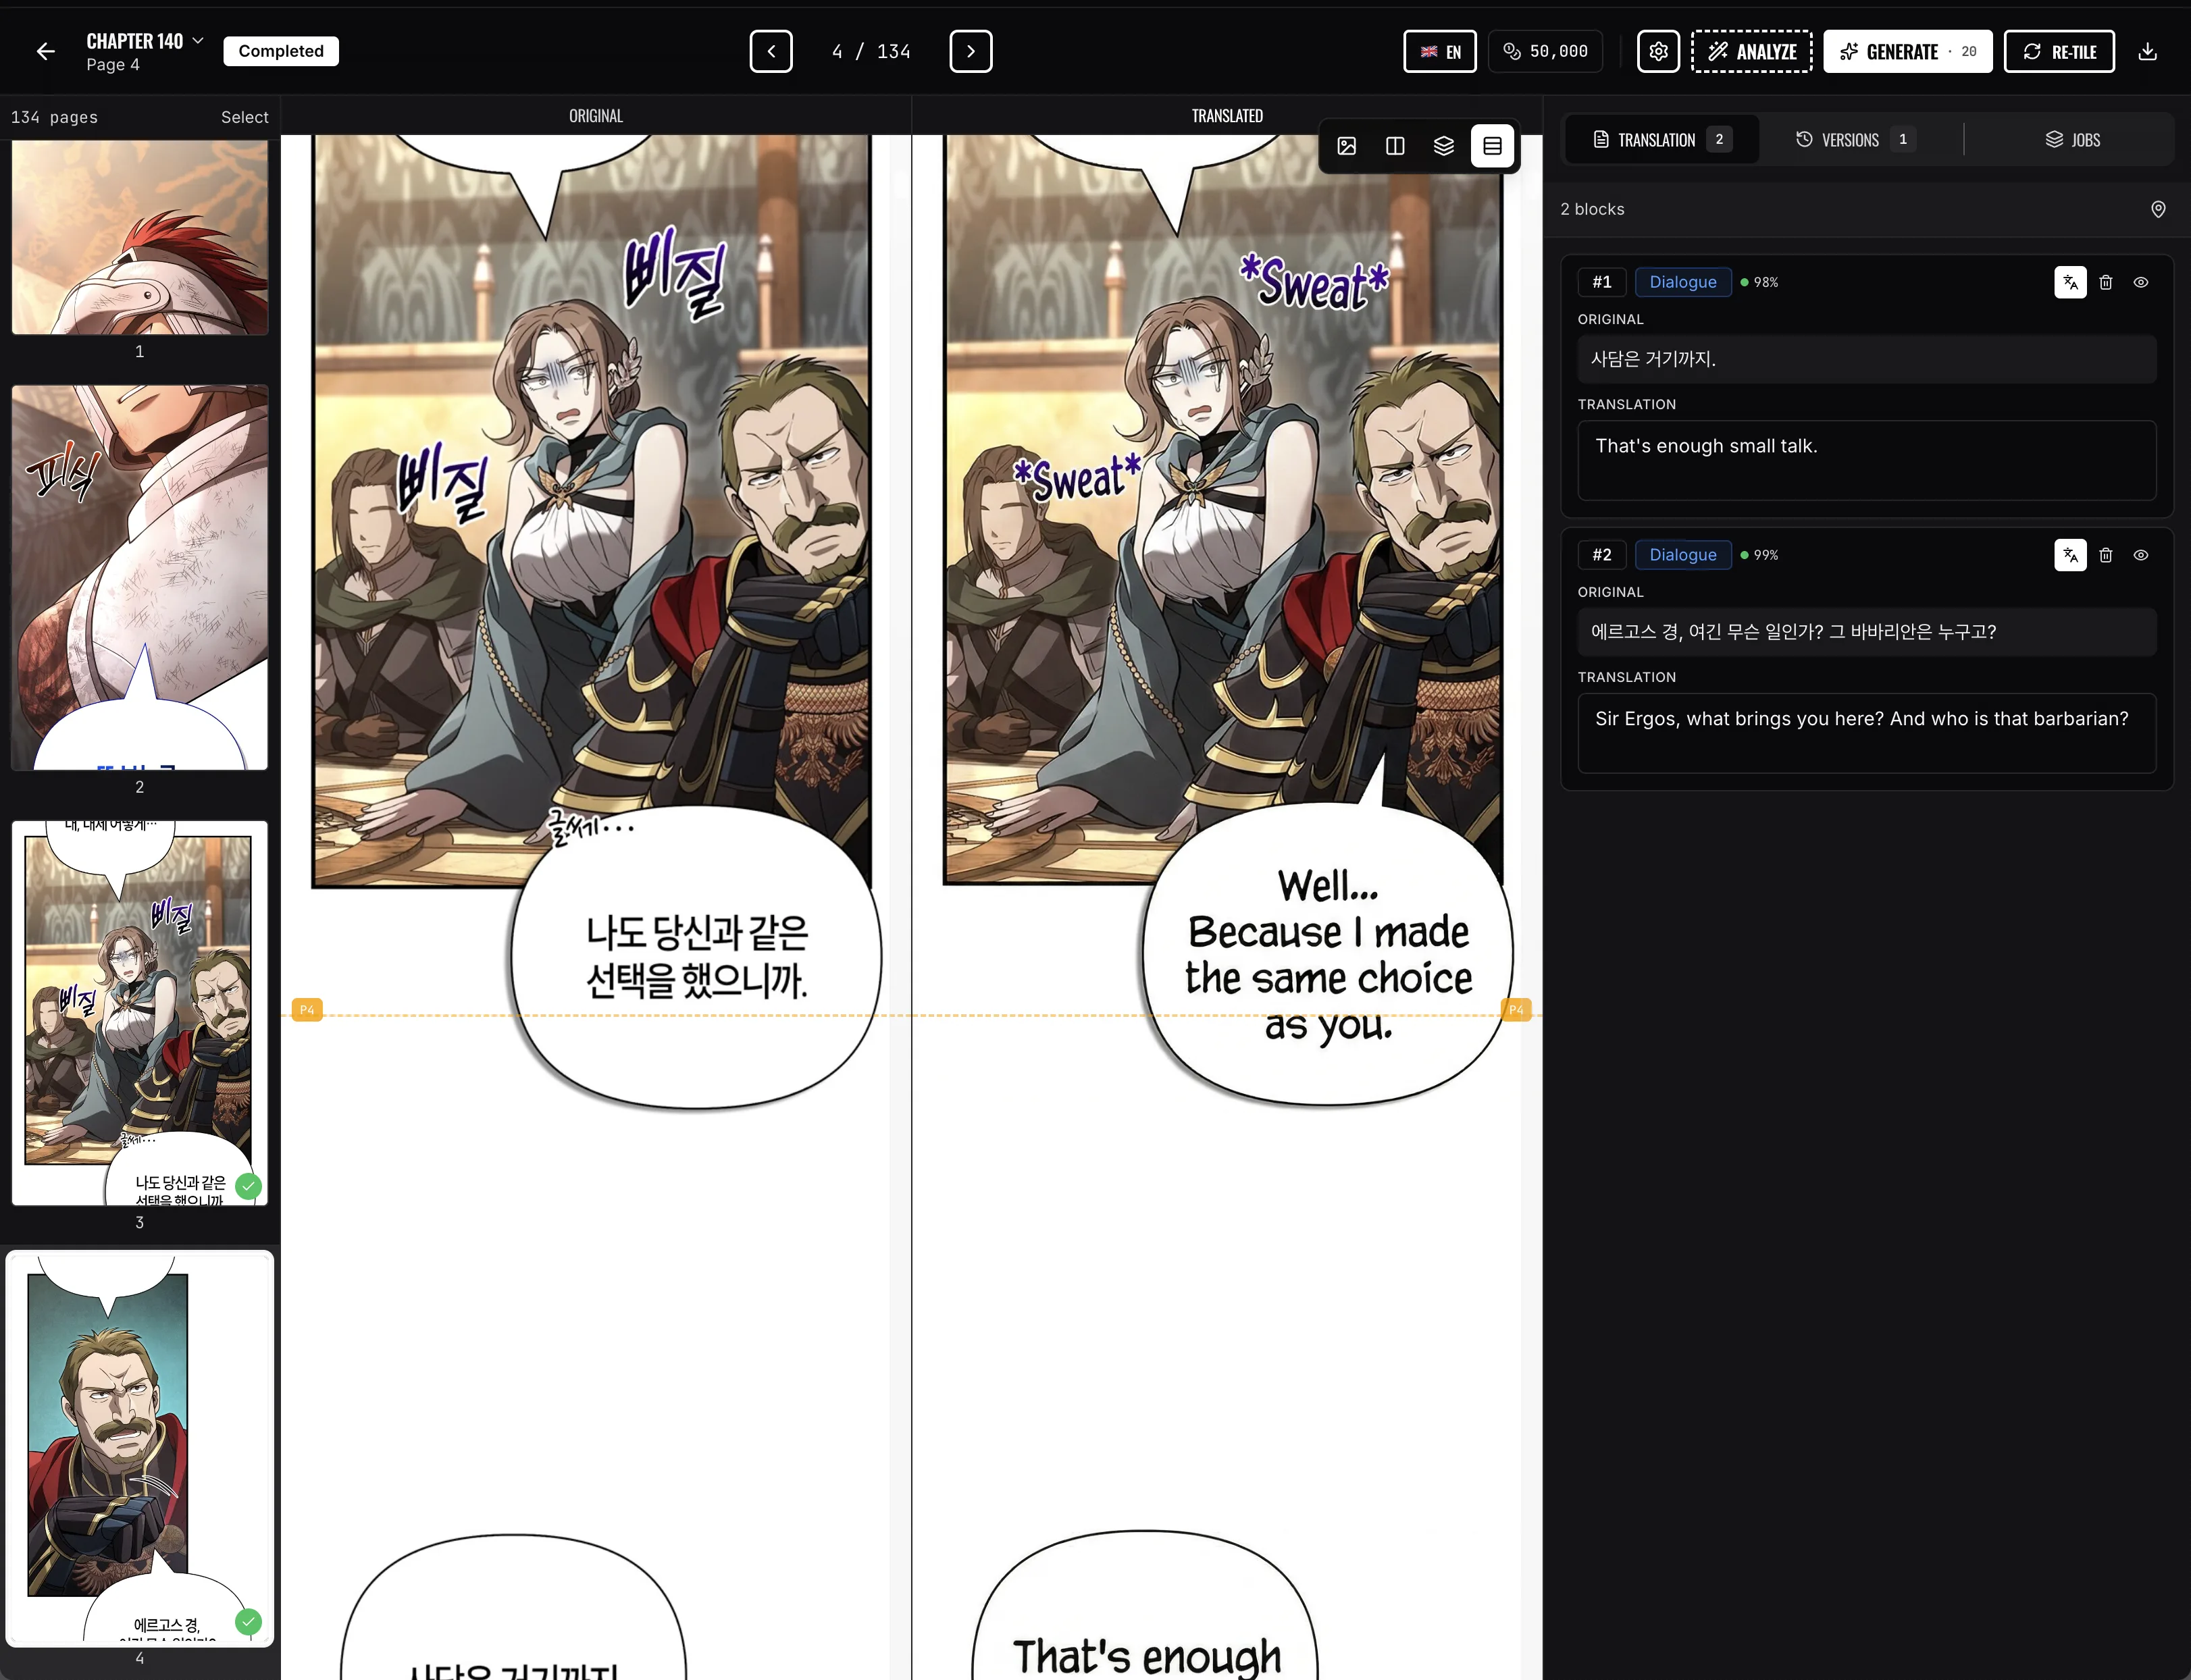
Task: Toggle visibility of block #1
Action: pos(2140,282)
